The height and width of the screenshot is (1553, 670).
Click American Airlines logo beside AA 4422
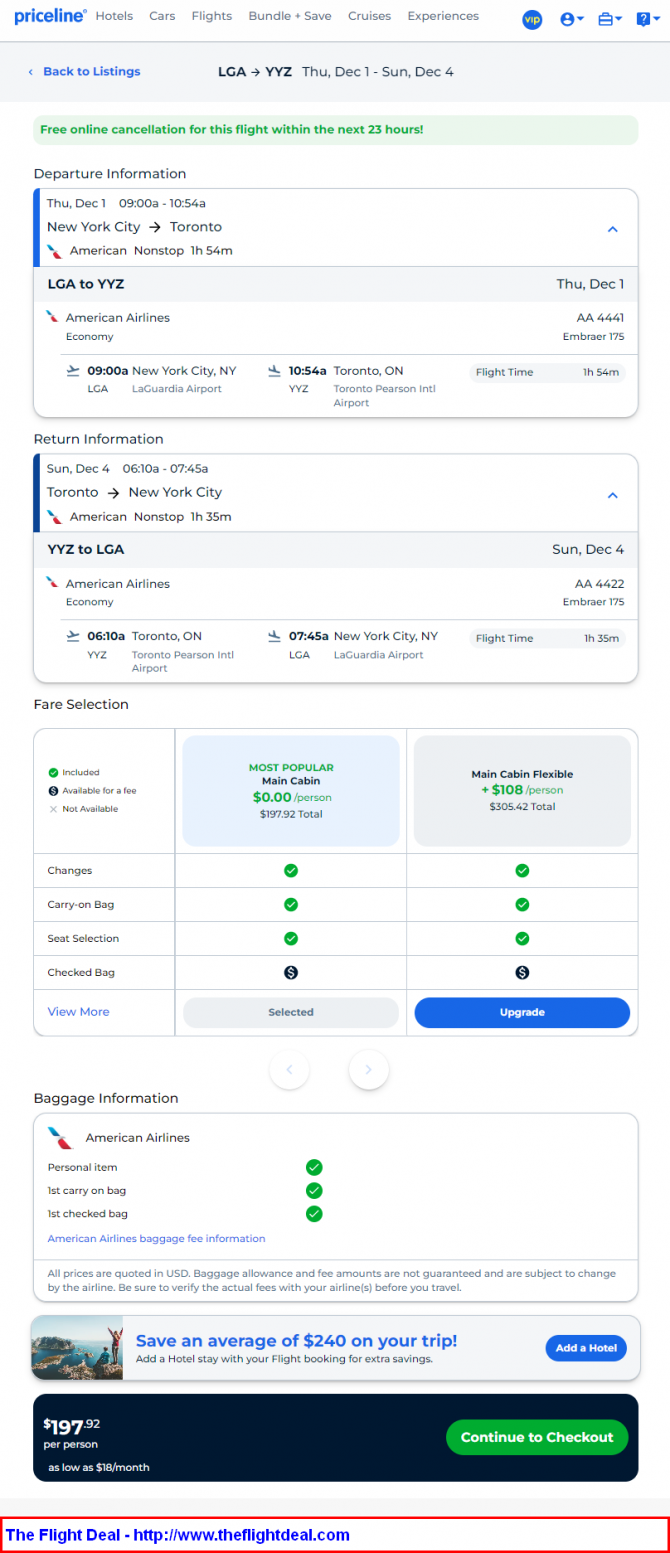tap(52, 583)
